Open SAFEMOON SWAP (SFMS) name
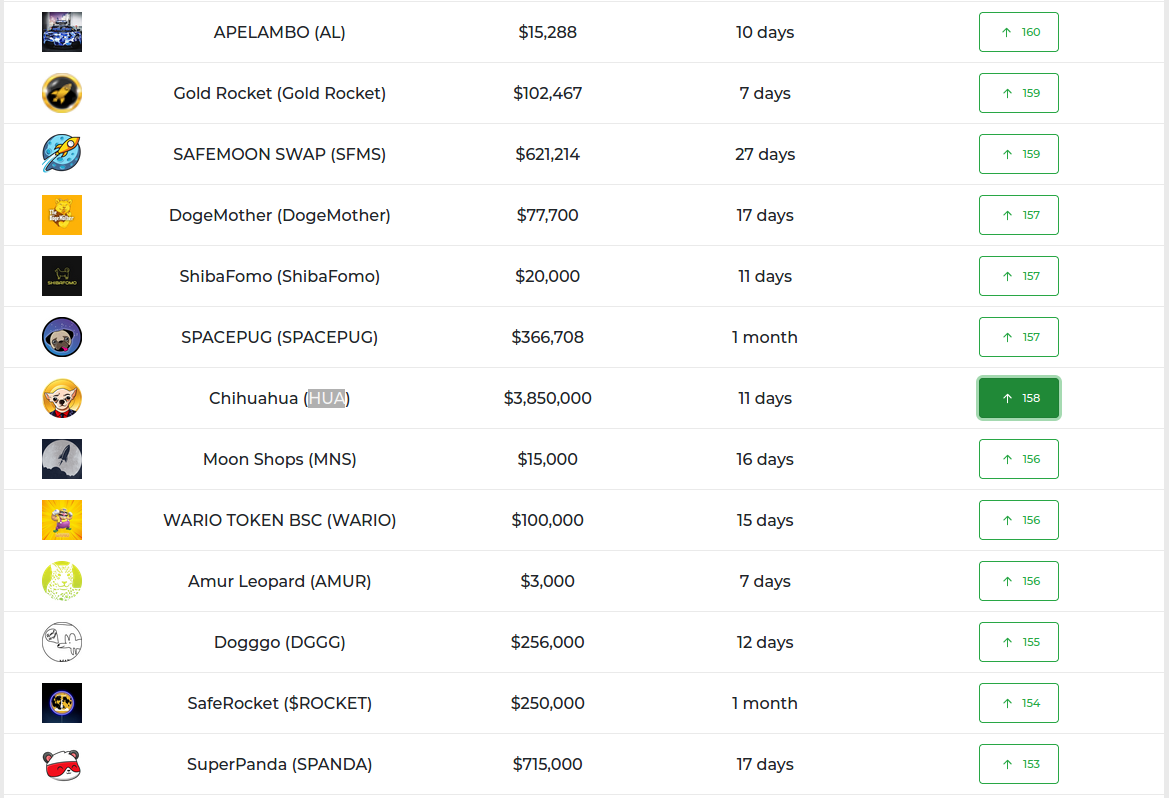The image size is (1169, 798). click(x=280, y=154)
